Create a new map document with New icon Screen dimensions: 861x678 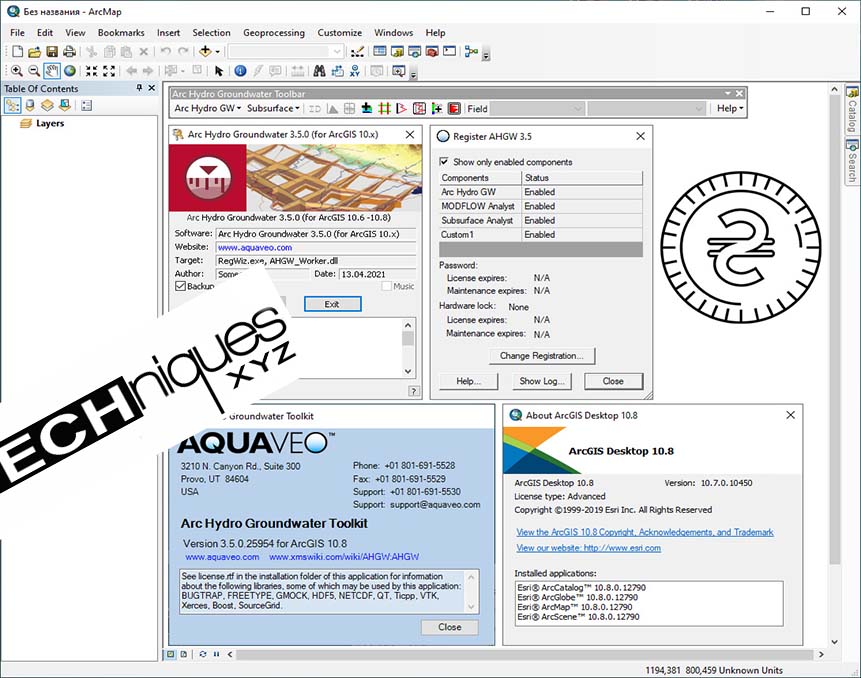18,52
